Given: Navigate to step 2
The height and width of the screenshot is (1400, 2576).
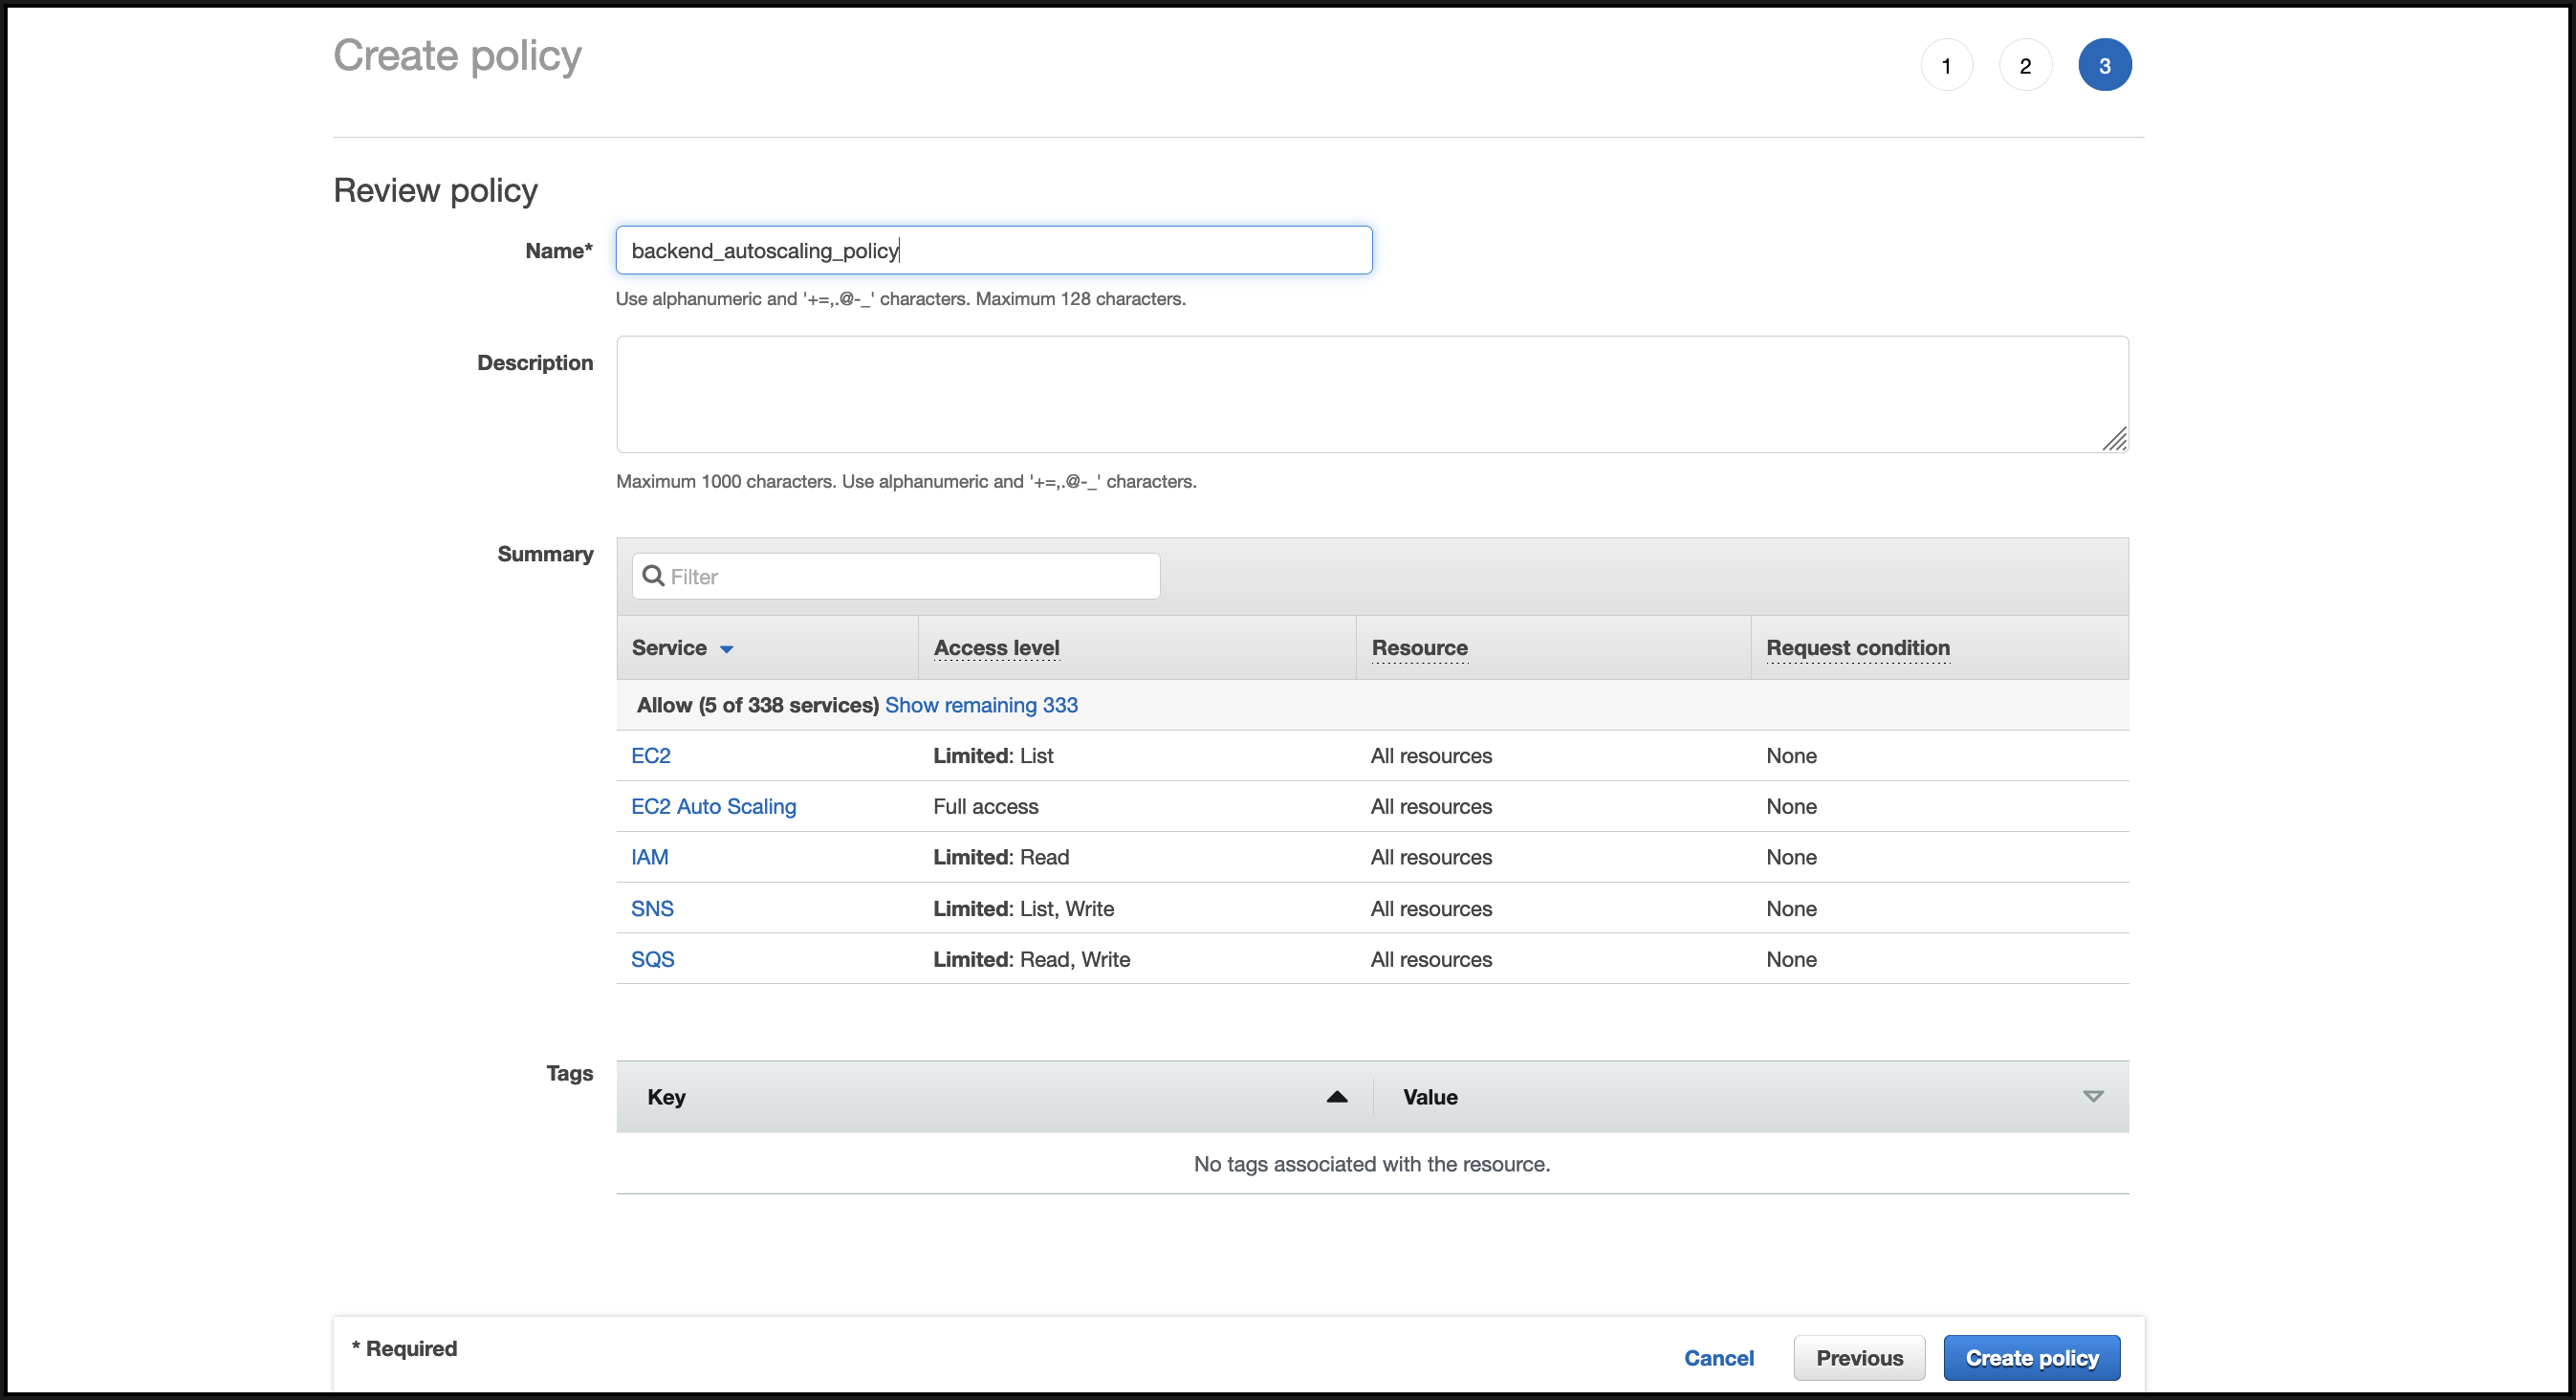Looking at the screenshot, I should tap(2024, 66).
